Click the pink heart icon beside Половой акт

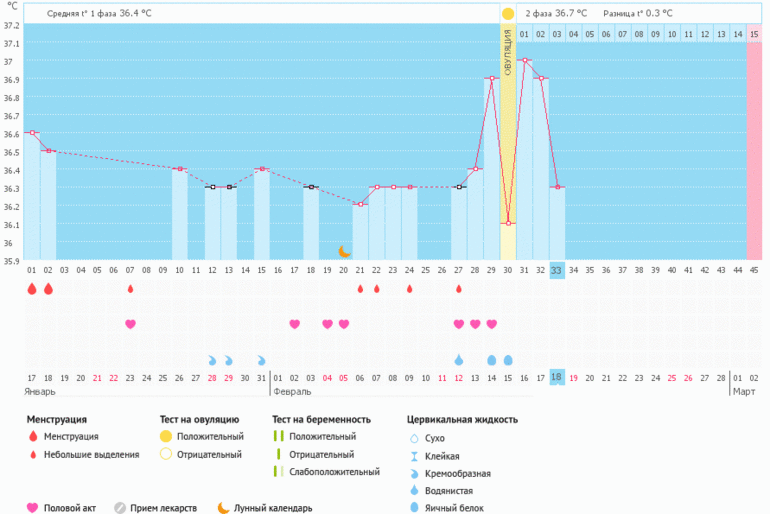[x=32, y=507]
